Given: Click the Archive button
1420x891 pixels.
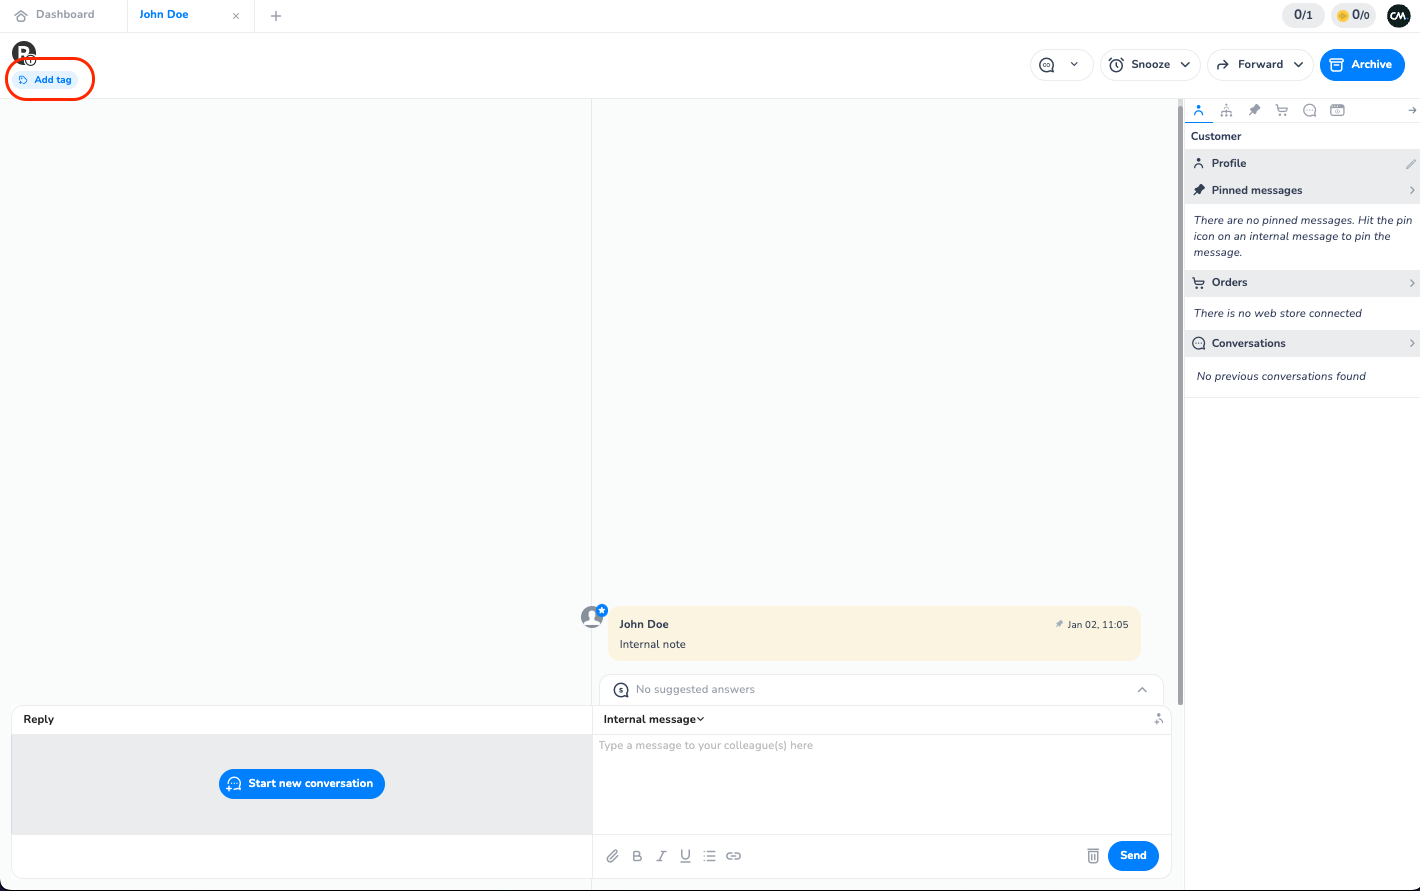Looking at the screenshot, I should click(x=1361, y=65).
